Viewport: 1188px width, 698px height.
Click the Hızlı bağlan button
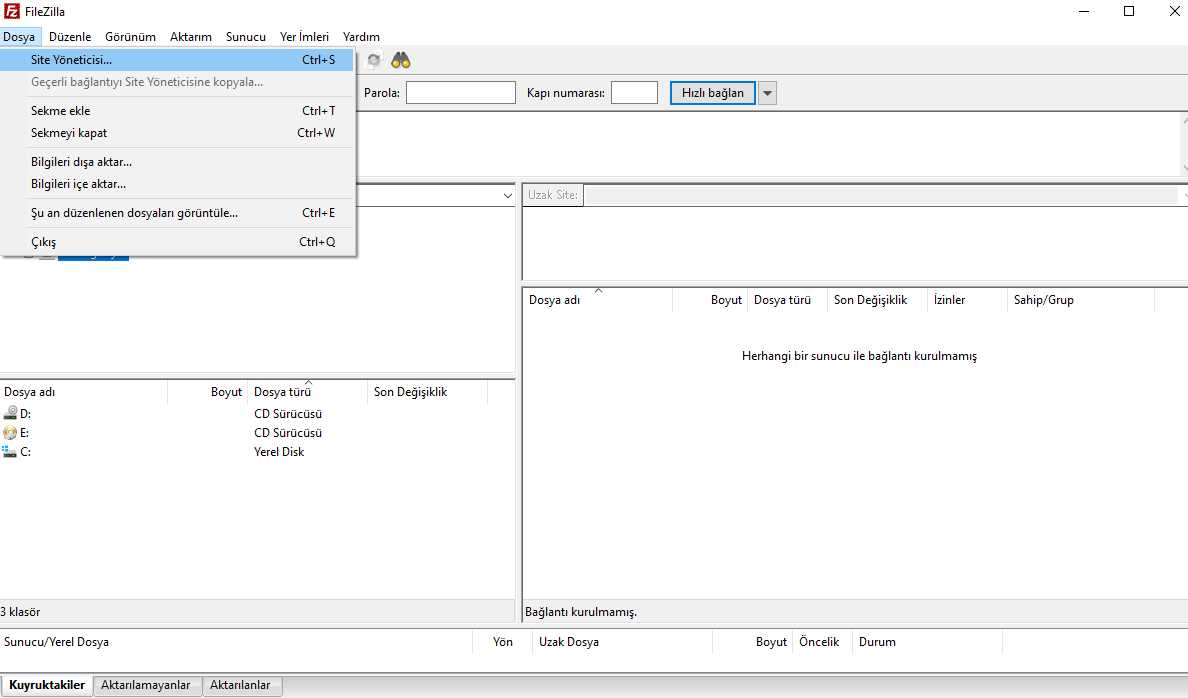pos(712,92)
